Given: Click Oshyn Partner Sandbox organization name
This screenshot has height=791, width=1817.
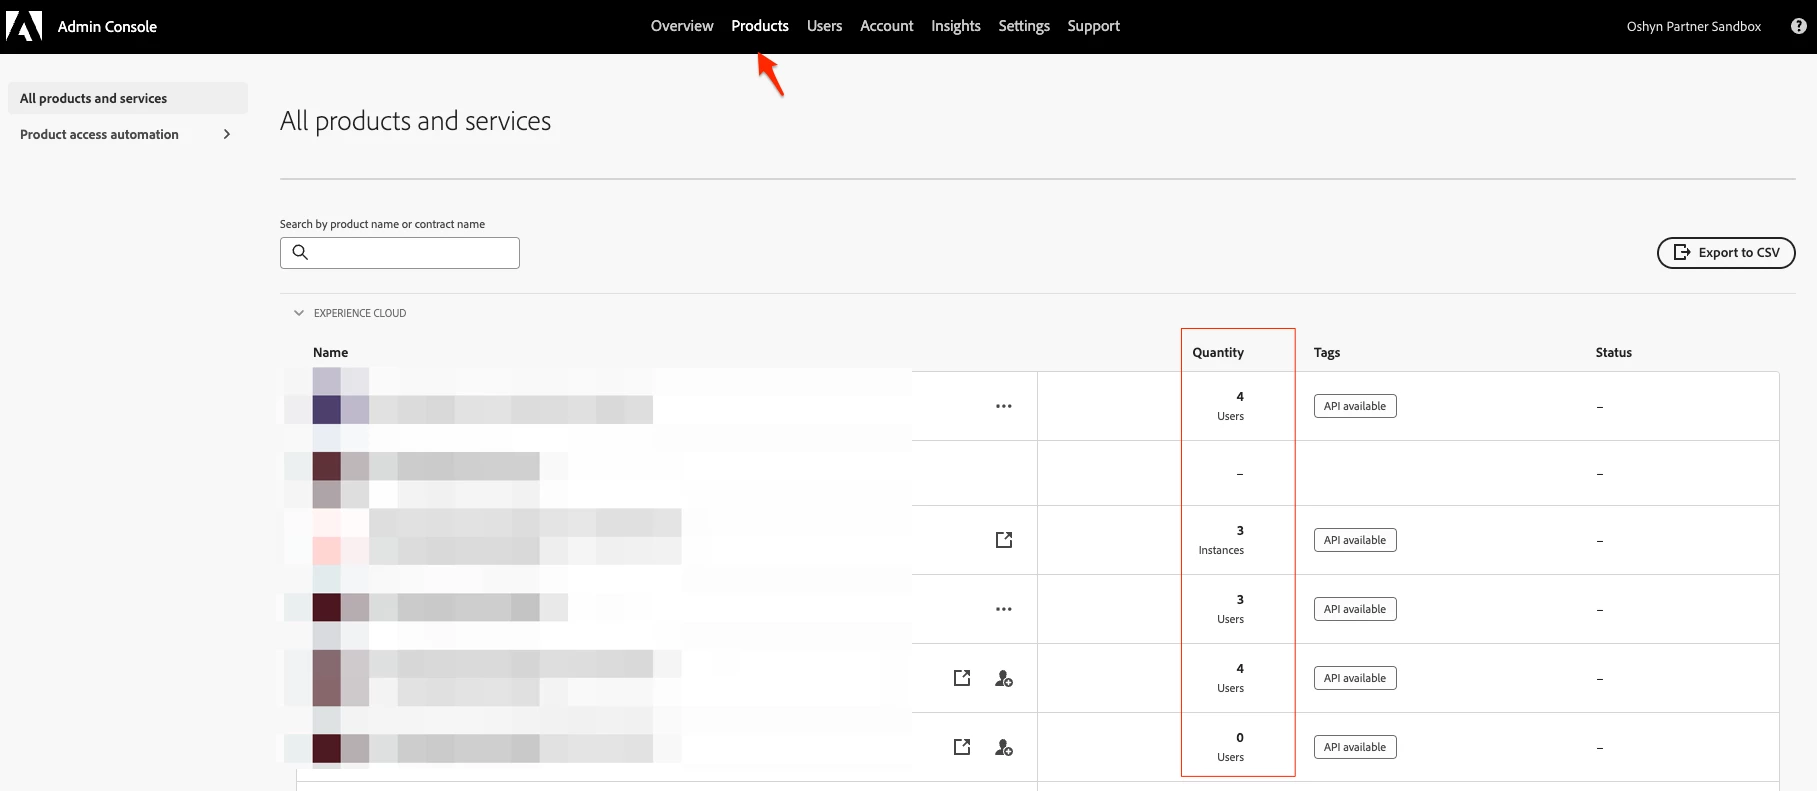Looking at the screenshot, I should [x=1694, y=27].
